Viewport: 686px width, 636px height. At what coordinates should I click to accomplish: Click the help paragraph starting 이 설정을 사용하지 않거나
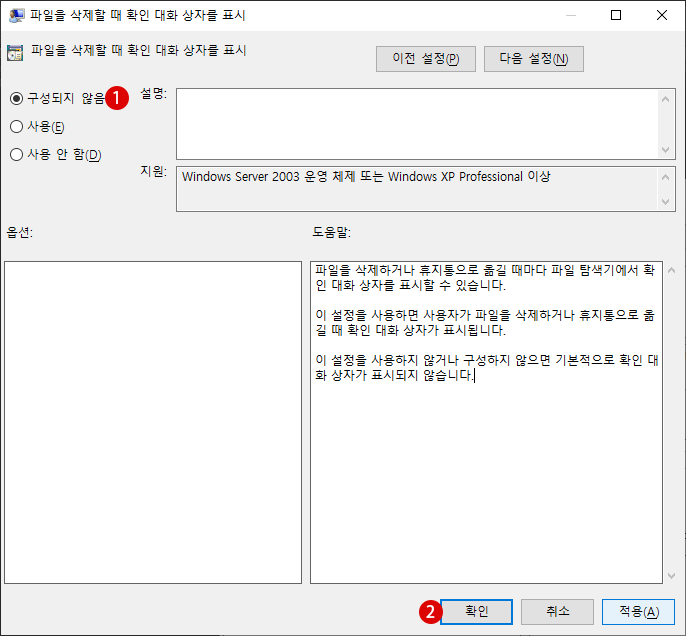click(x=486, y=367)
